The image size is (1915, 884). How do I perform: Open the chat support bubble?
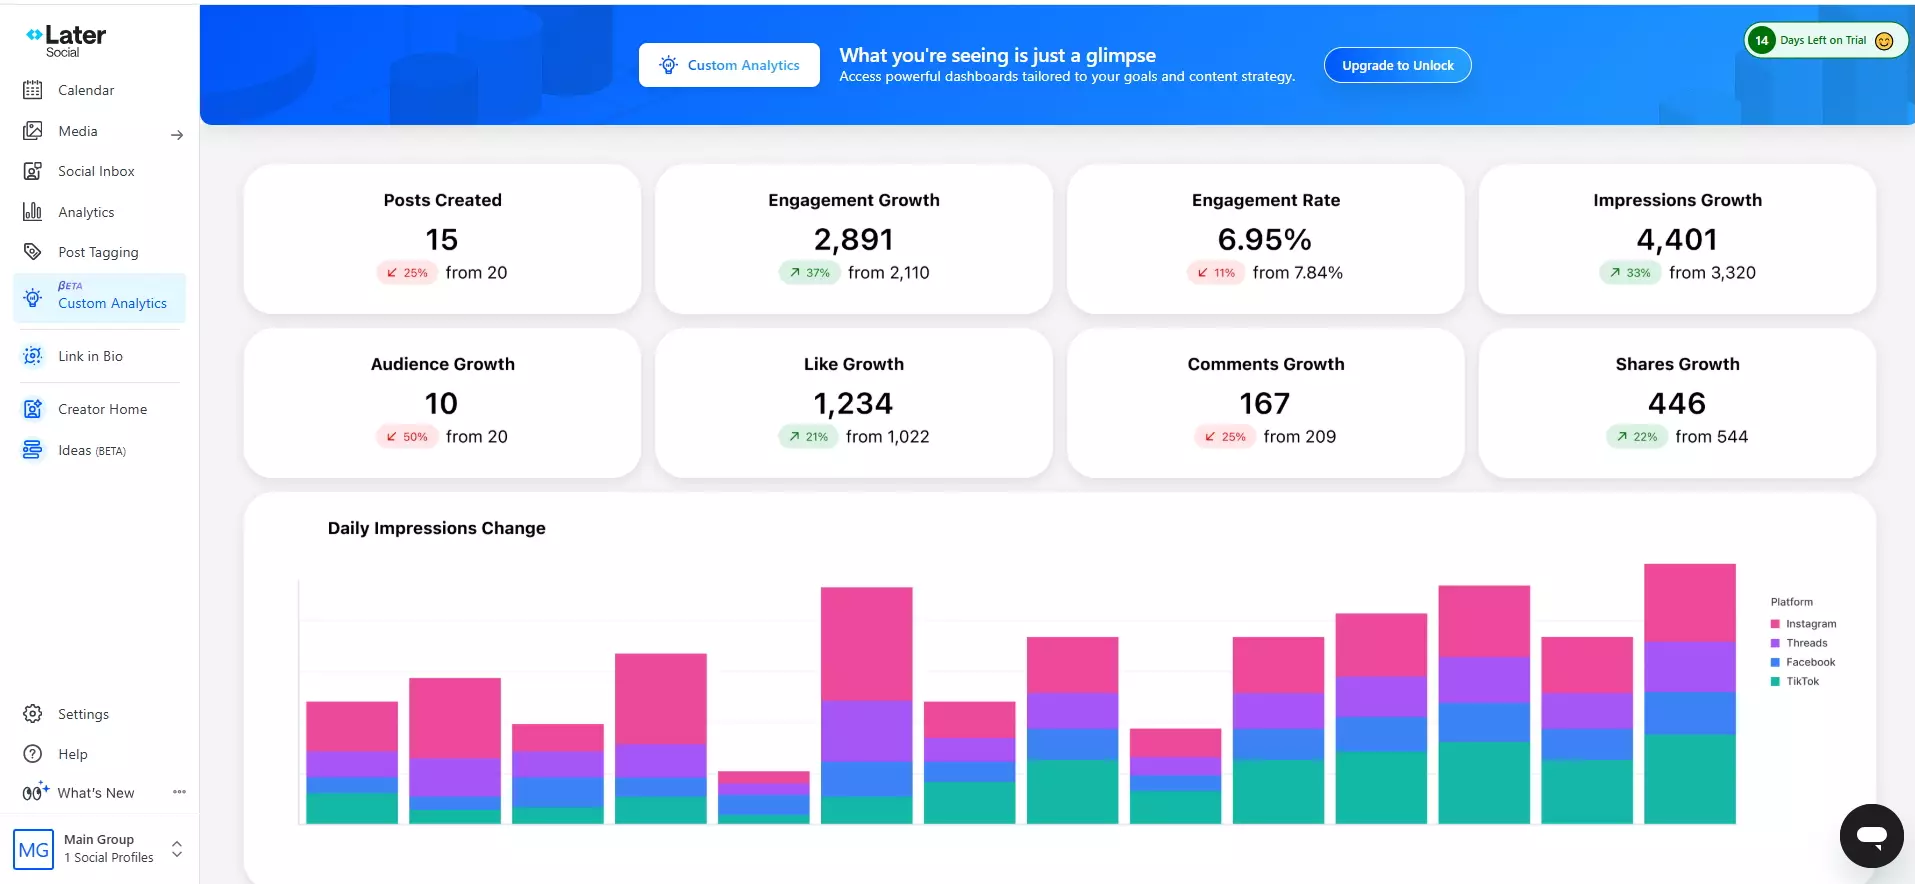1871,836
